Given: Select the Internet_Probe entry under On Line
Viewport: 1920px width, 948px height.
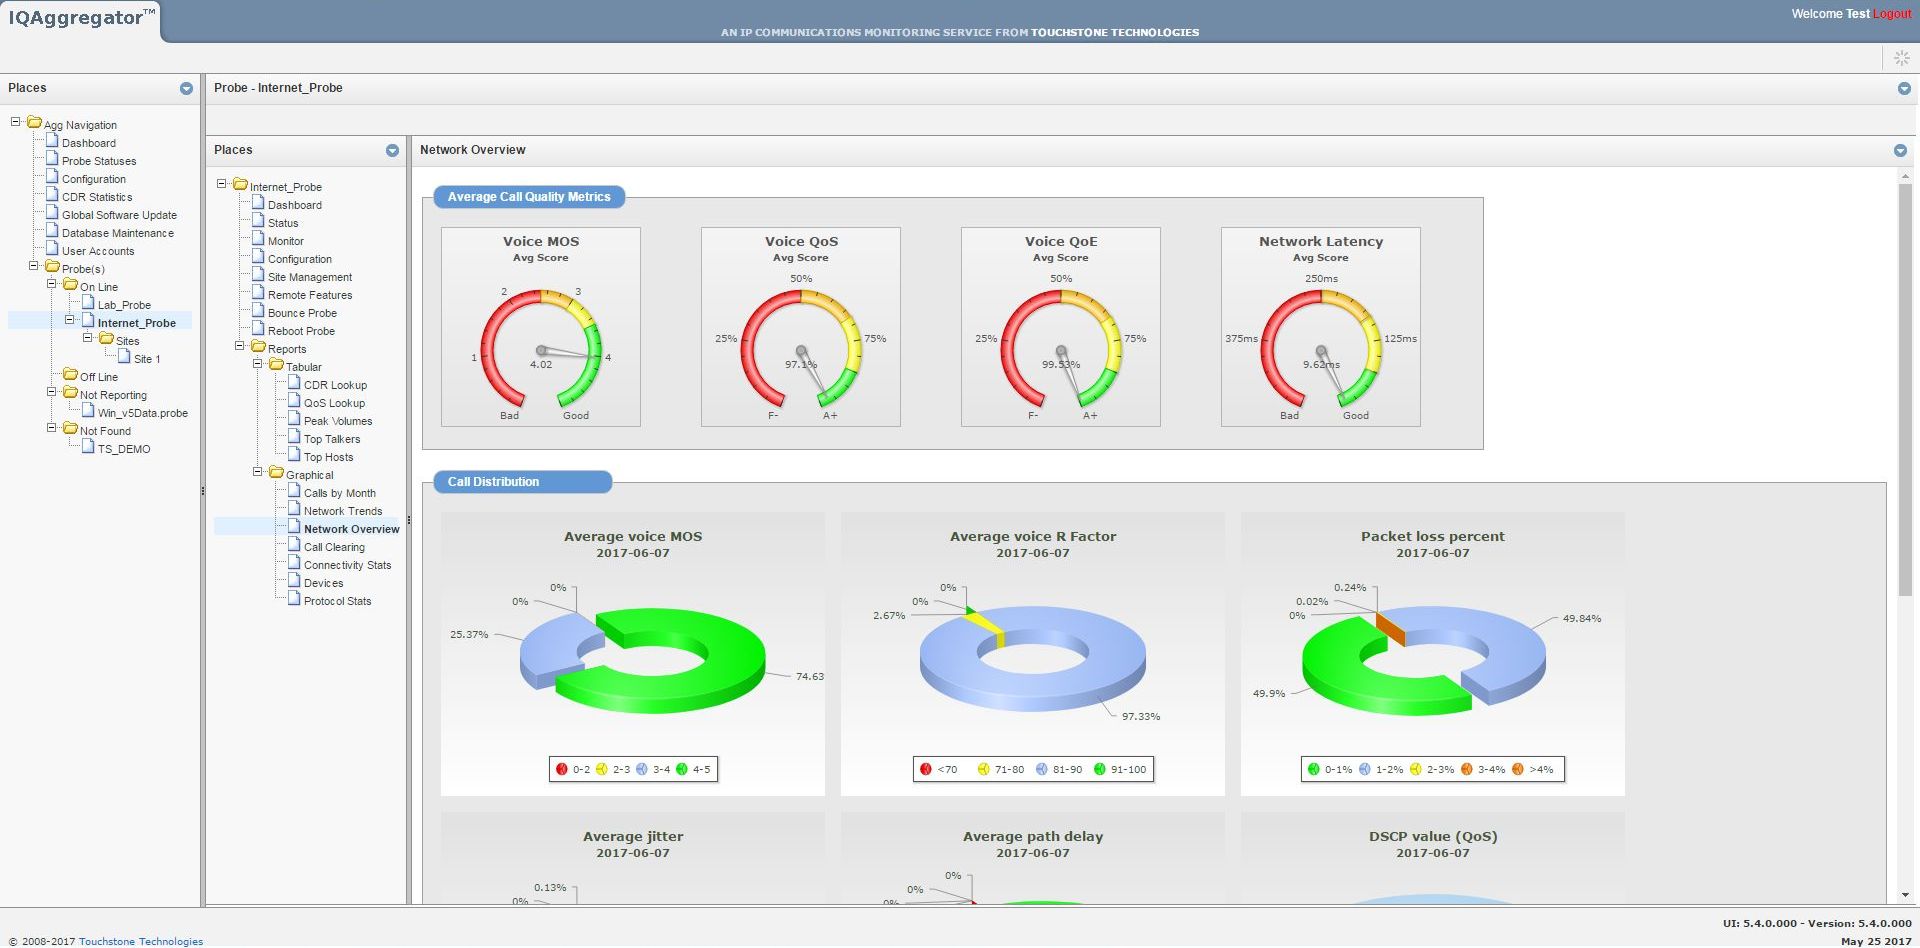Looking at the screenshot, I should [x=137, y=323].
